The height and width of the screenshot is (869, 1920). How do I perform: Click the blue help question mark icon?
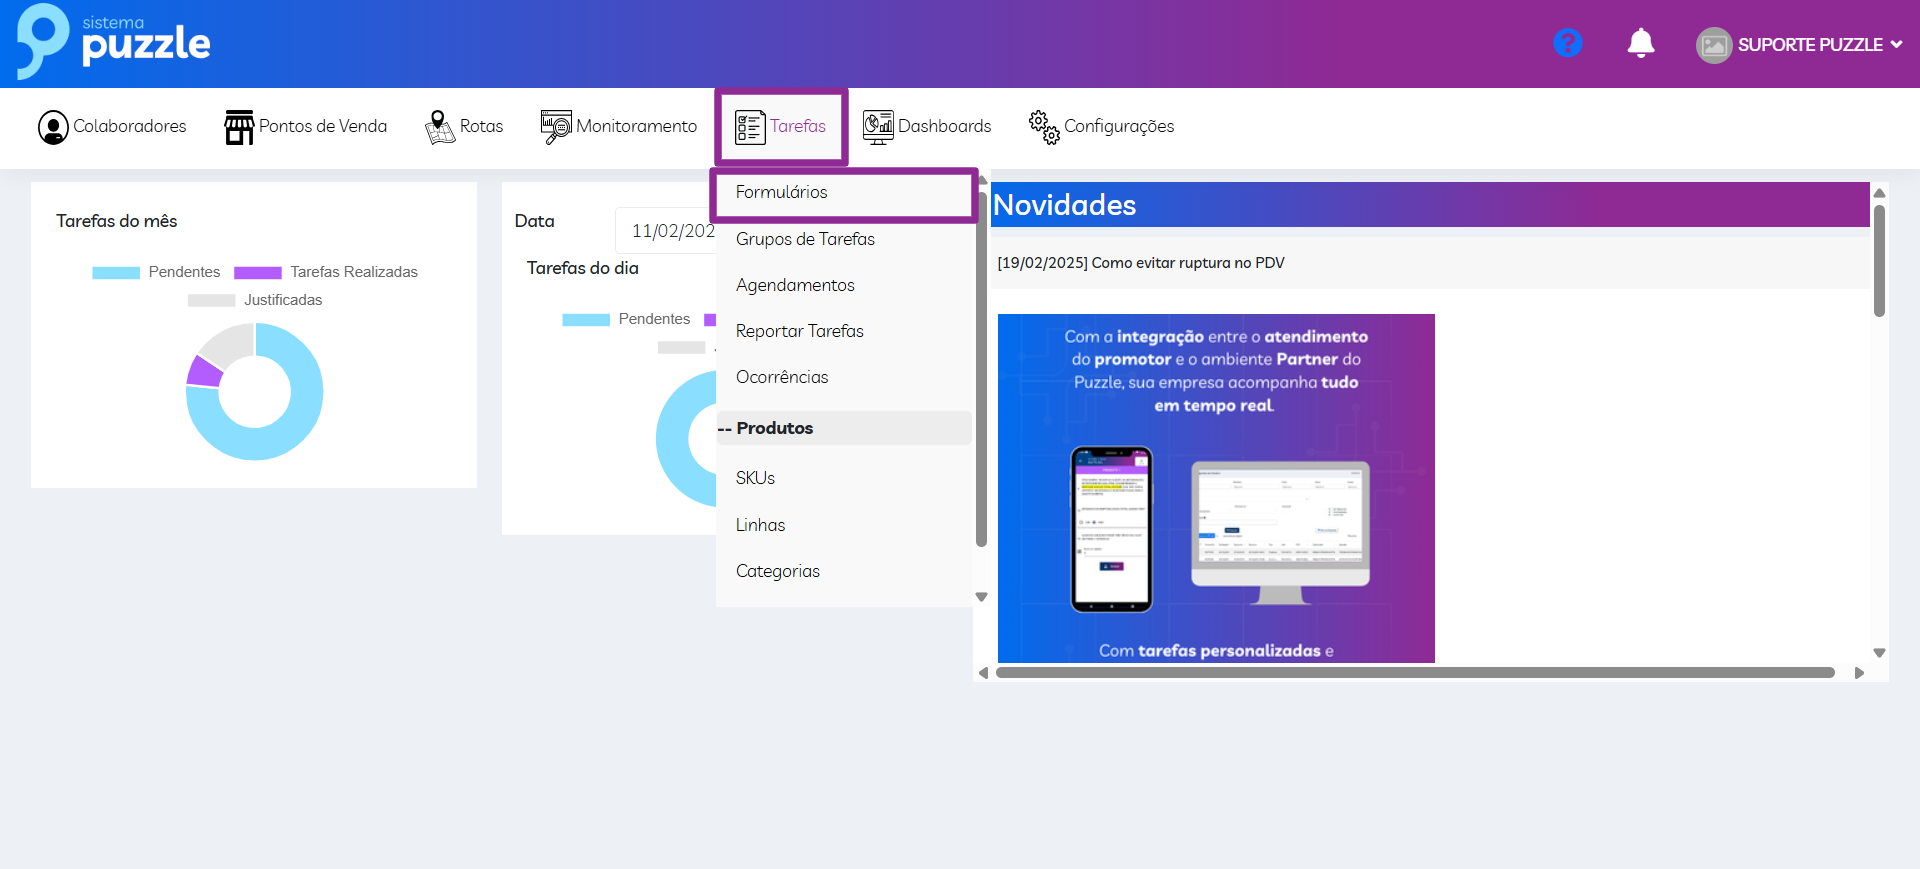point(1567,43)
